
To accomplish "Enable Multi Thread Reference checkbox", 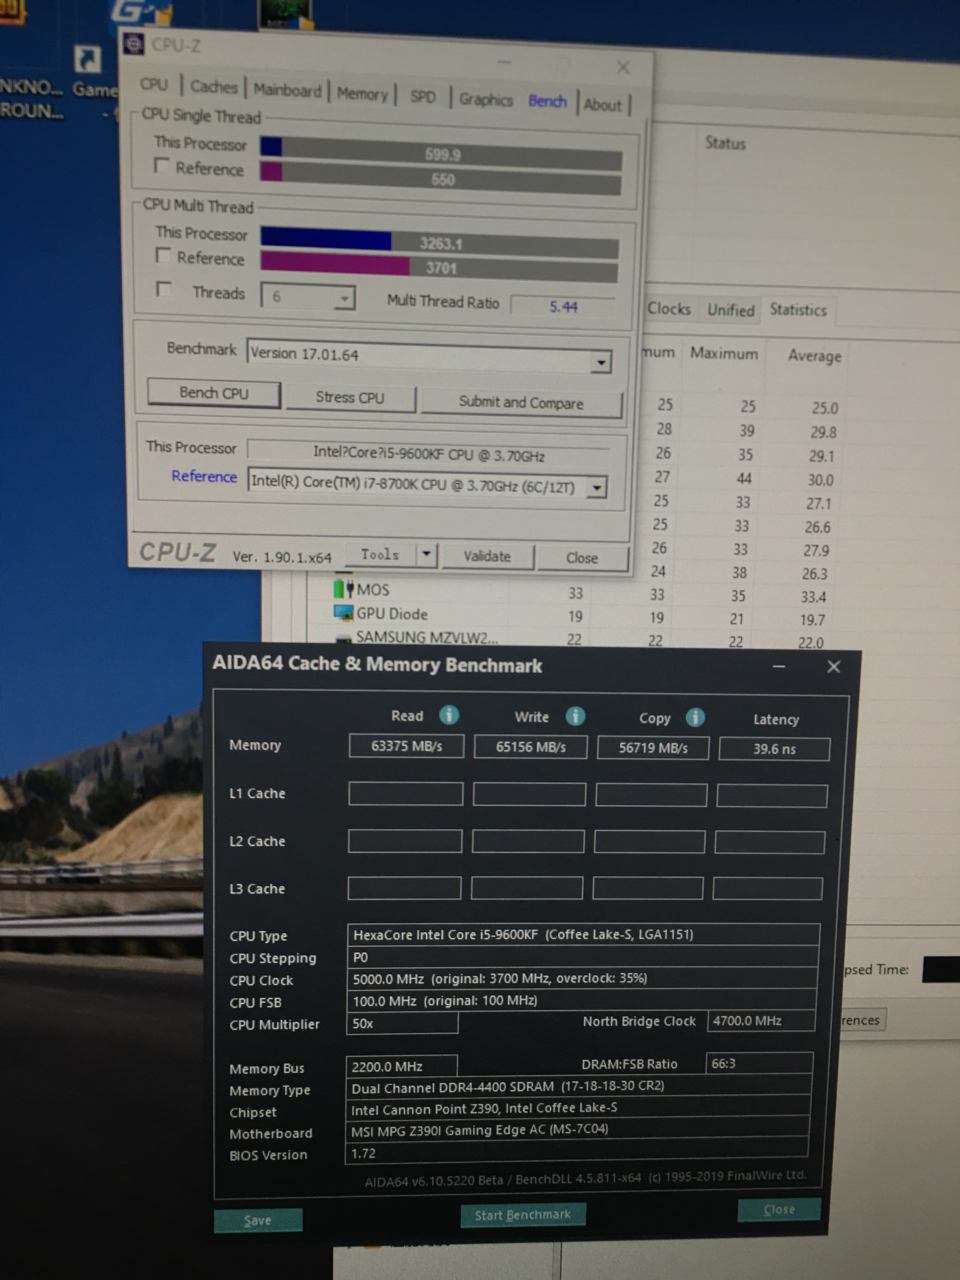I will pos(164,256).
